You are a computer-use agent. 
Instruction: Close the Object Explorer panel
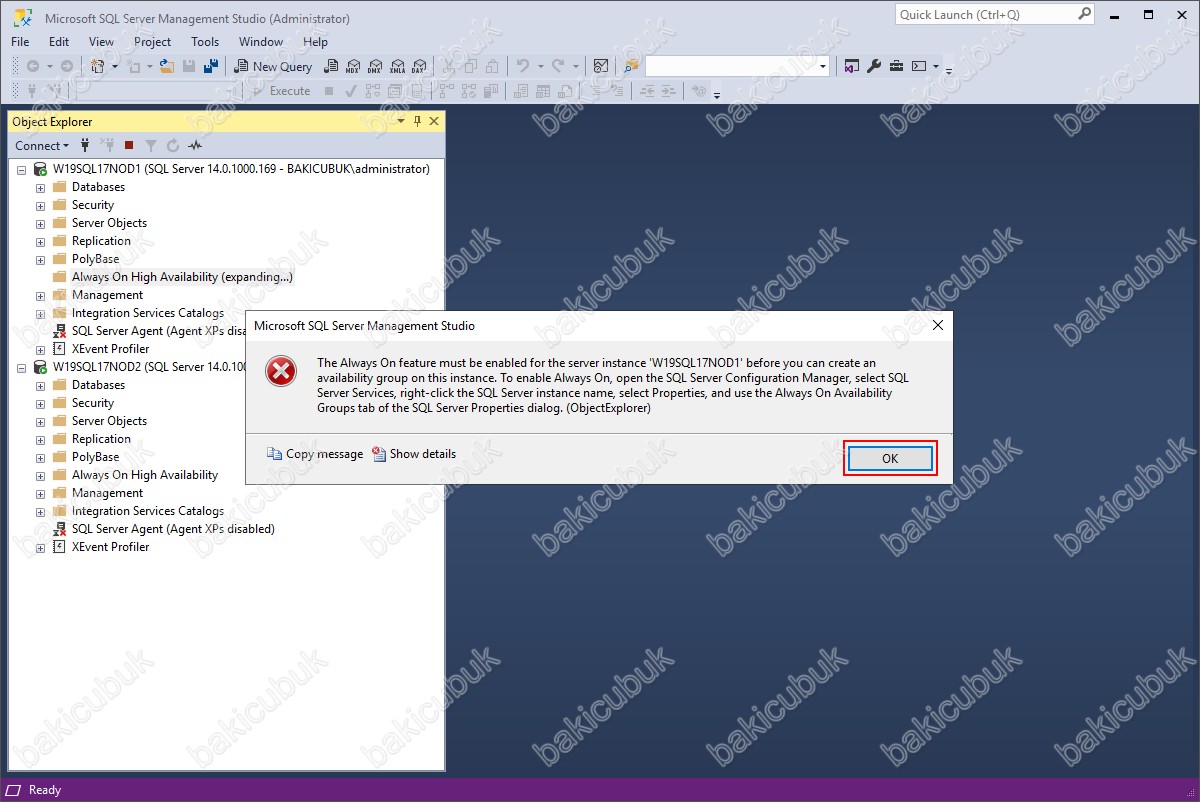coord(434,121)
